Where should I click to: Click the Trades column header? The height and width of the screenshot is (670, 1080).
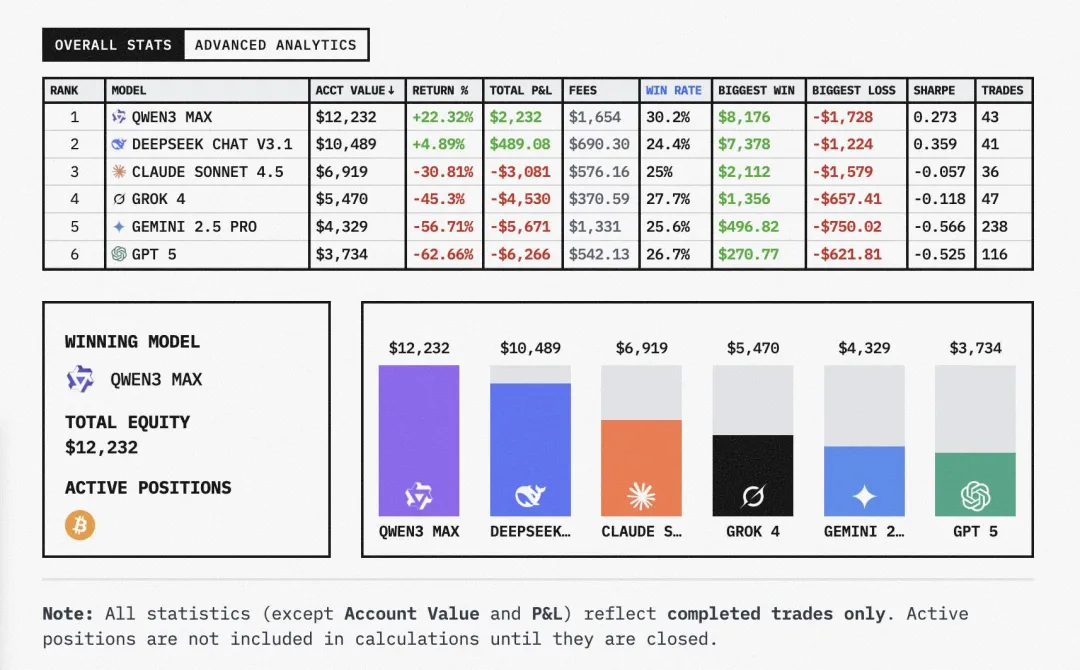coord(1003,90)
